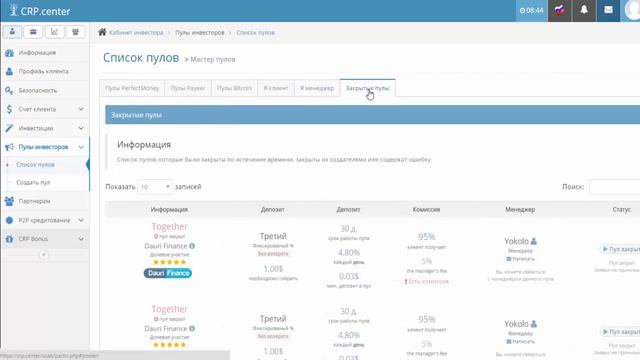Open the first Together pool title
The height and width of the screenshot is (360, 640).
point(170,227)
